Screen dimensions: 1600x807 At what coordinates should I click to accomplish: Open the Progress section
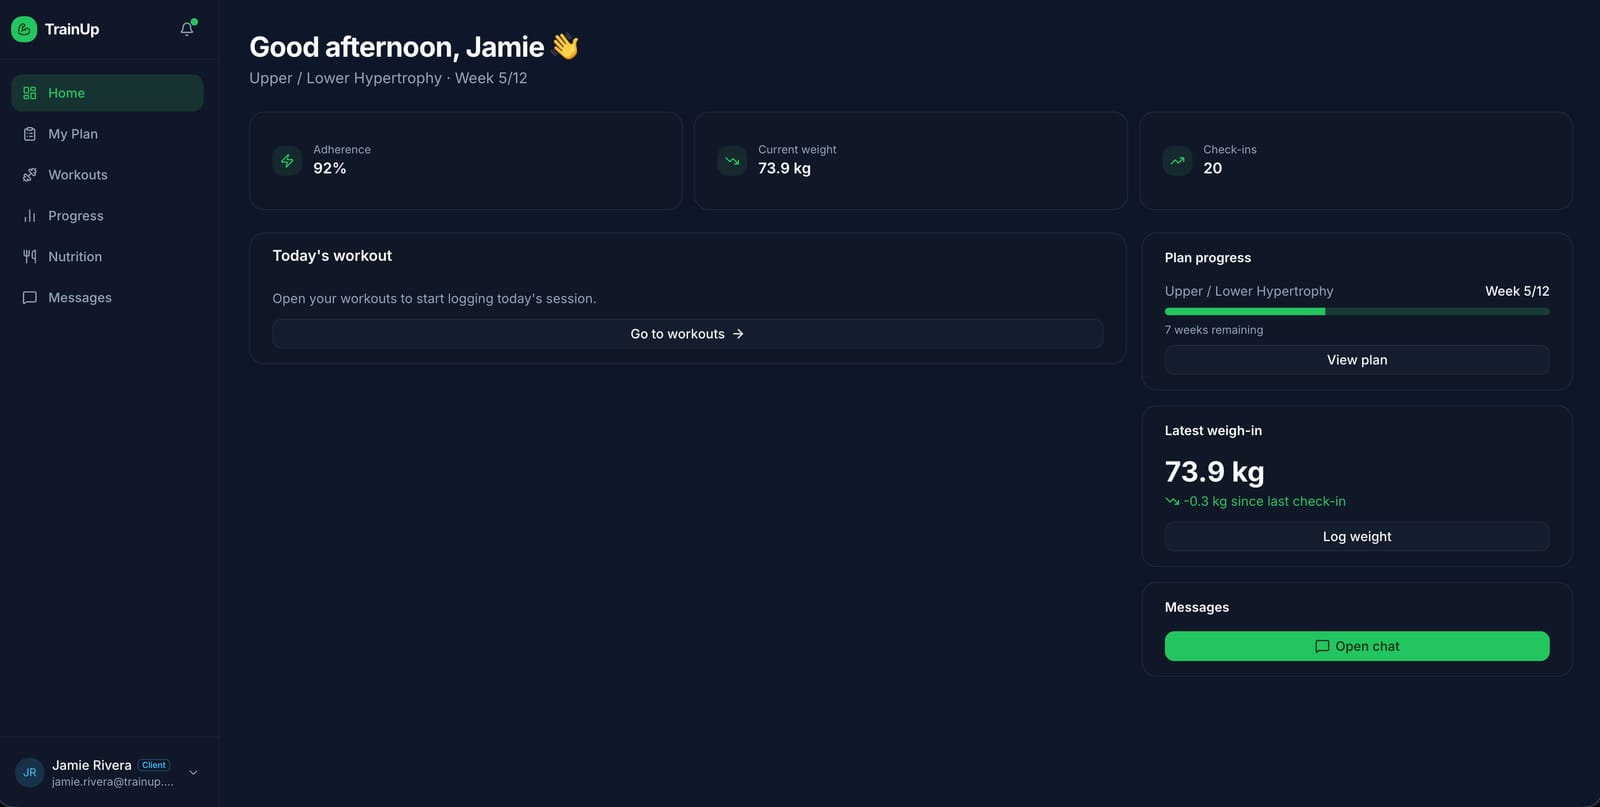click(x=107, y=216)
